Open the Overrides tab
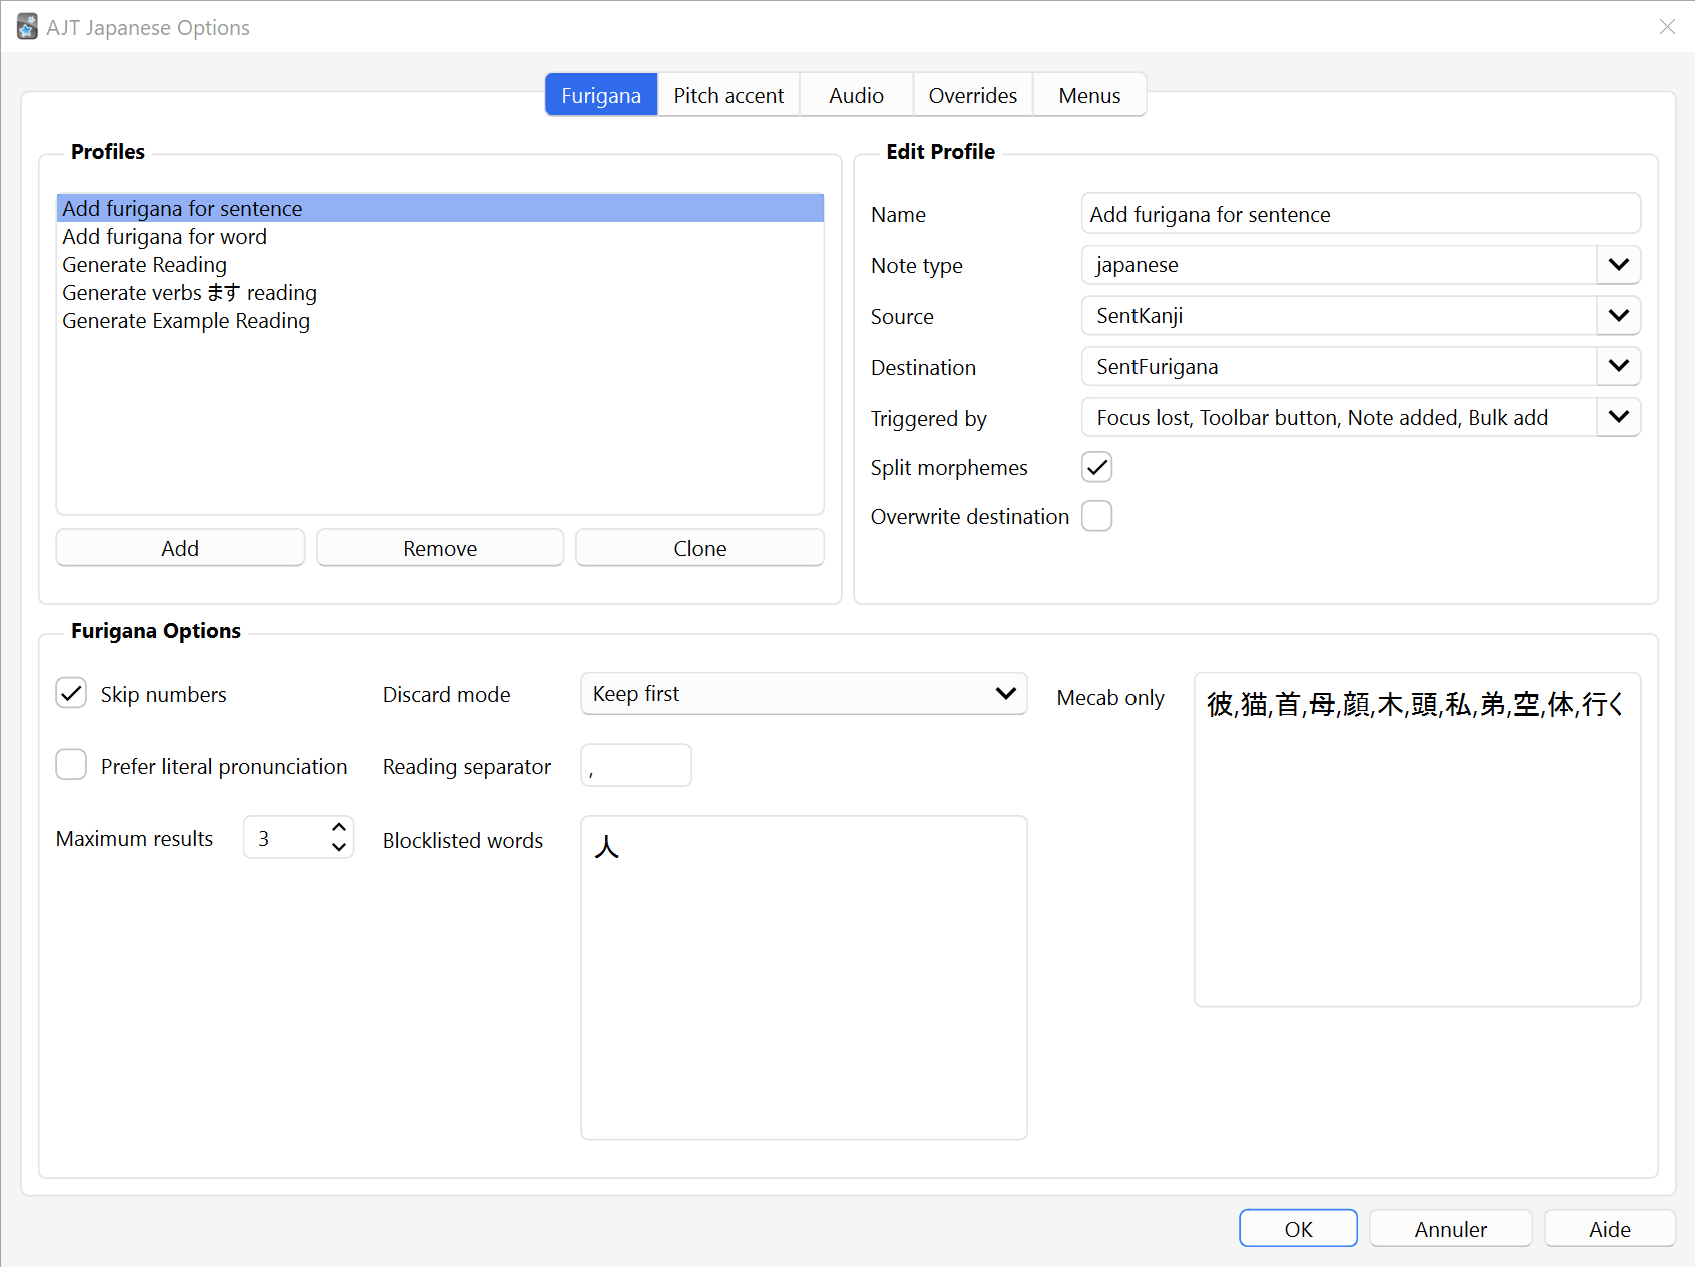 click(973, 95)
